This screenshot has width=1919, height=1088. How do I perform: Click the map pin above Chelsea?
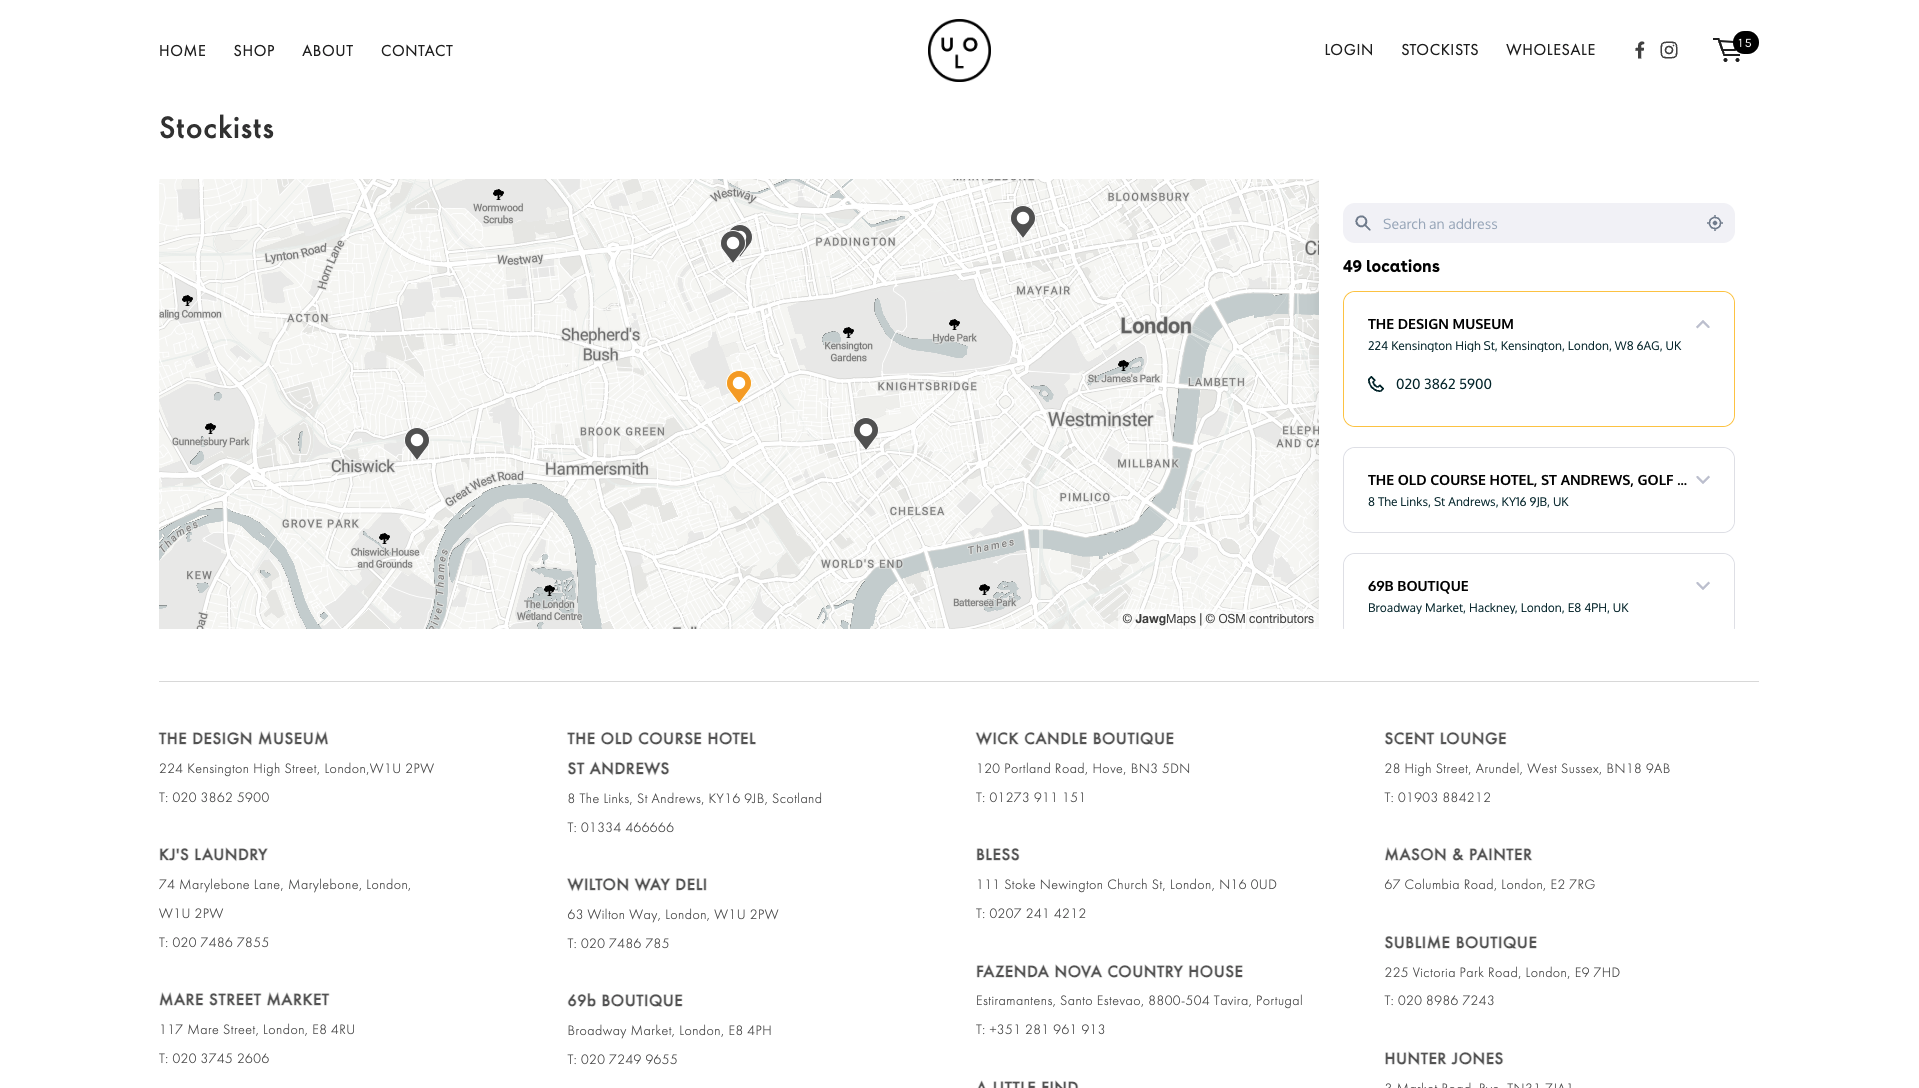(x=866, y=433)
